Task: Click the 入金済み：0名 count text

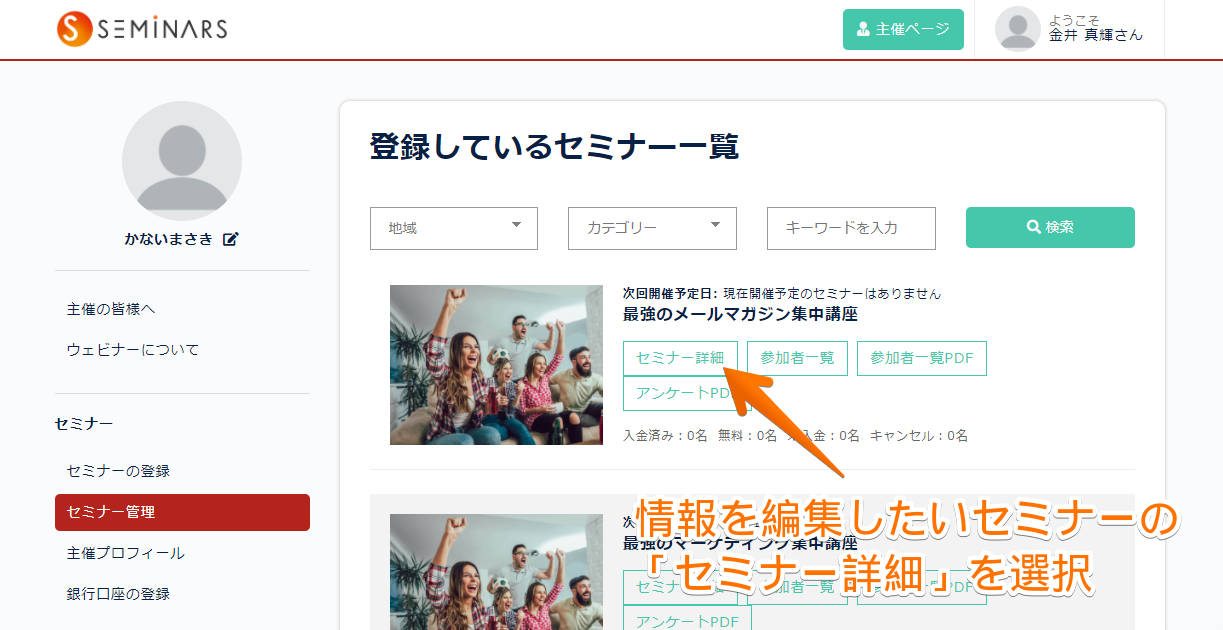Action: coord(665,436)
